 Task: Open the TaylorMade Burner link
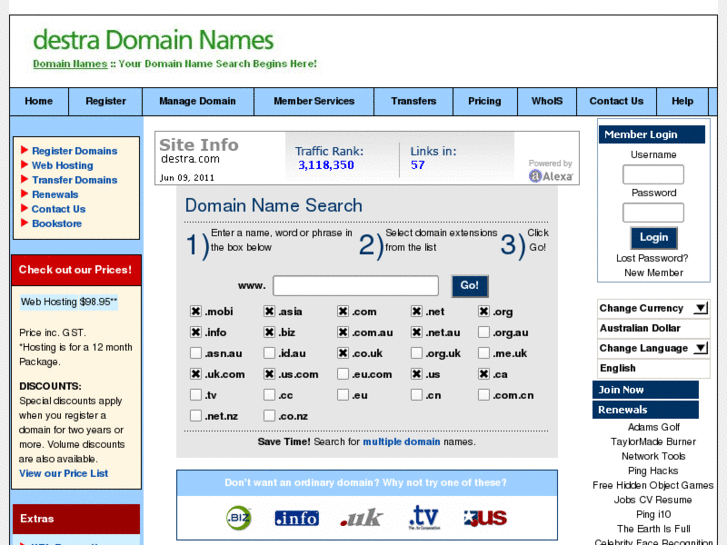point(653,442)
